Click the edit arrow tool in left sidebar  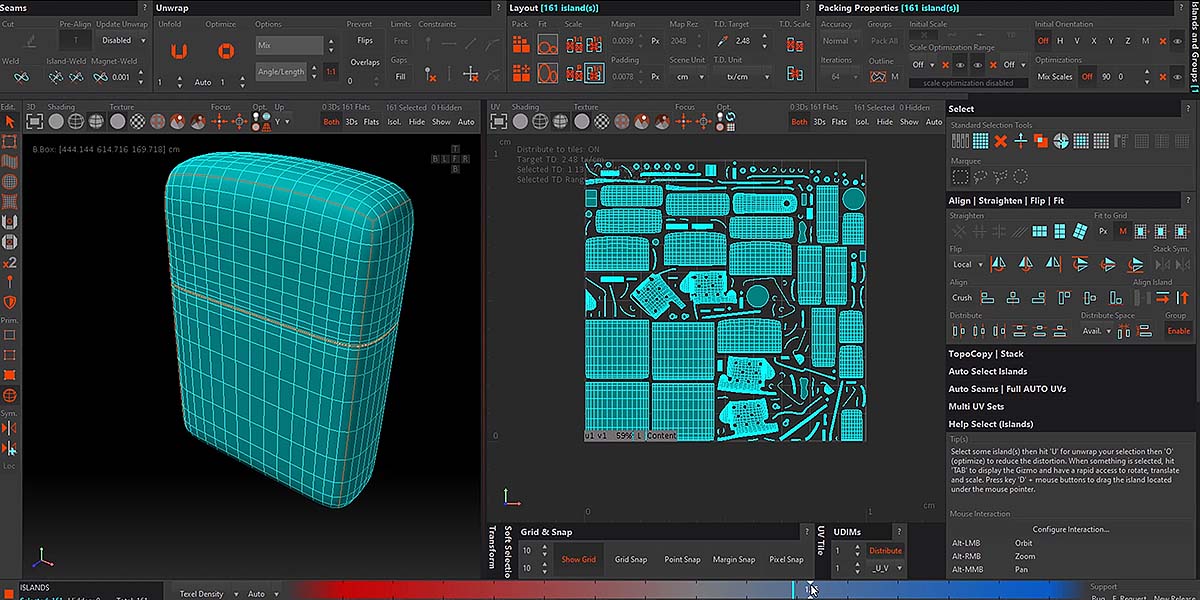(x=10, y=121)
